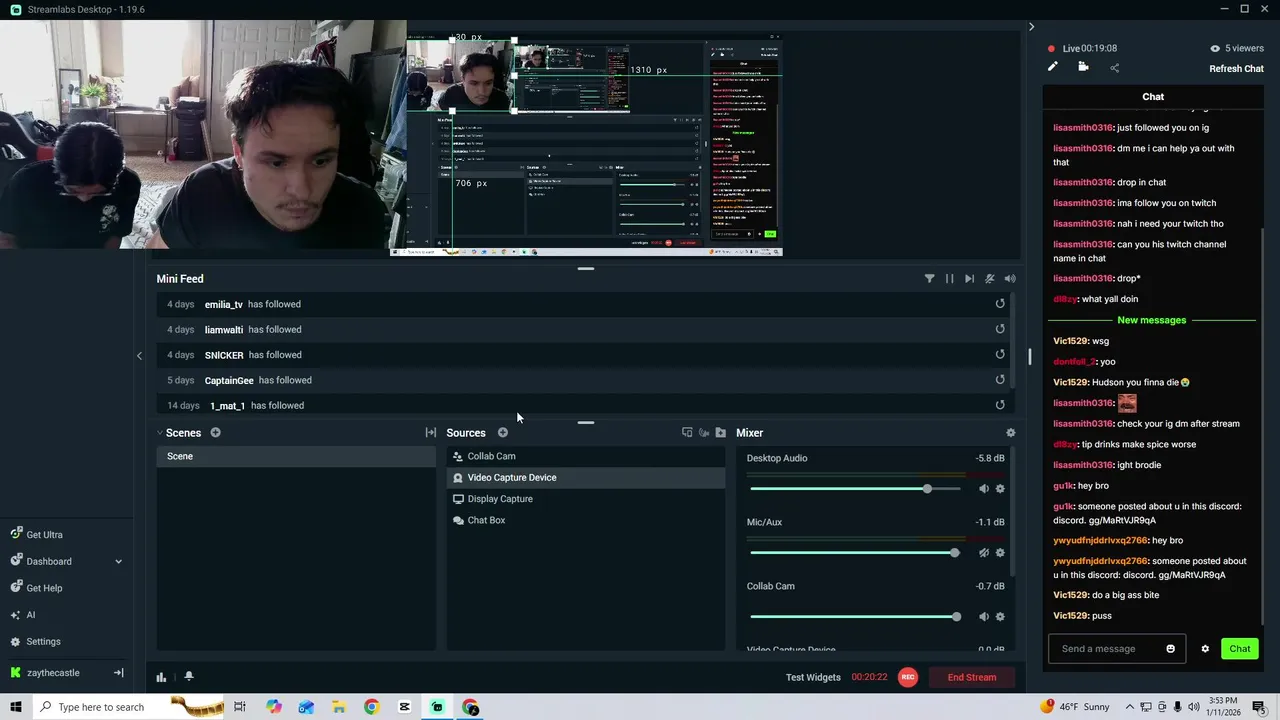The image size is (1280, 720).
Task: Log out of zaythecastle account icon
Action: [118, 673]
